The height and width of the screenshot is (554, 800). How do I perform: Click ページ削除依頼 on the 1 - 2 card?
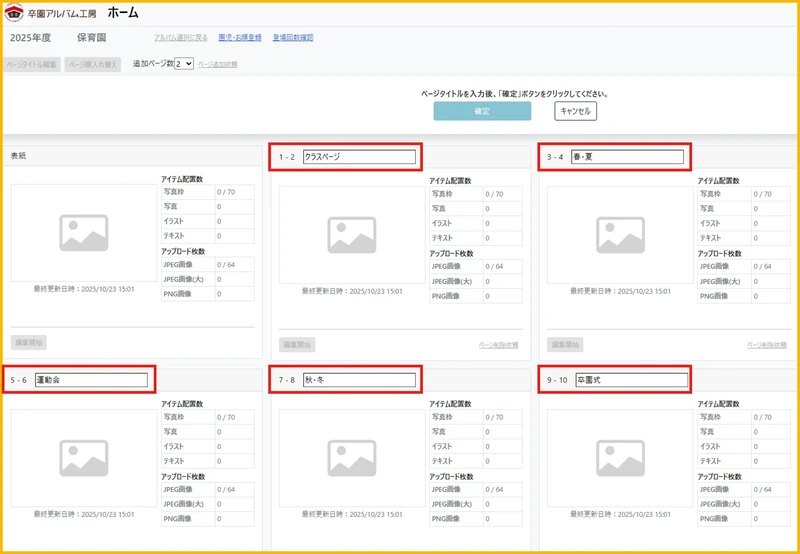(x=498, y=345)
